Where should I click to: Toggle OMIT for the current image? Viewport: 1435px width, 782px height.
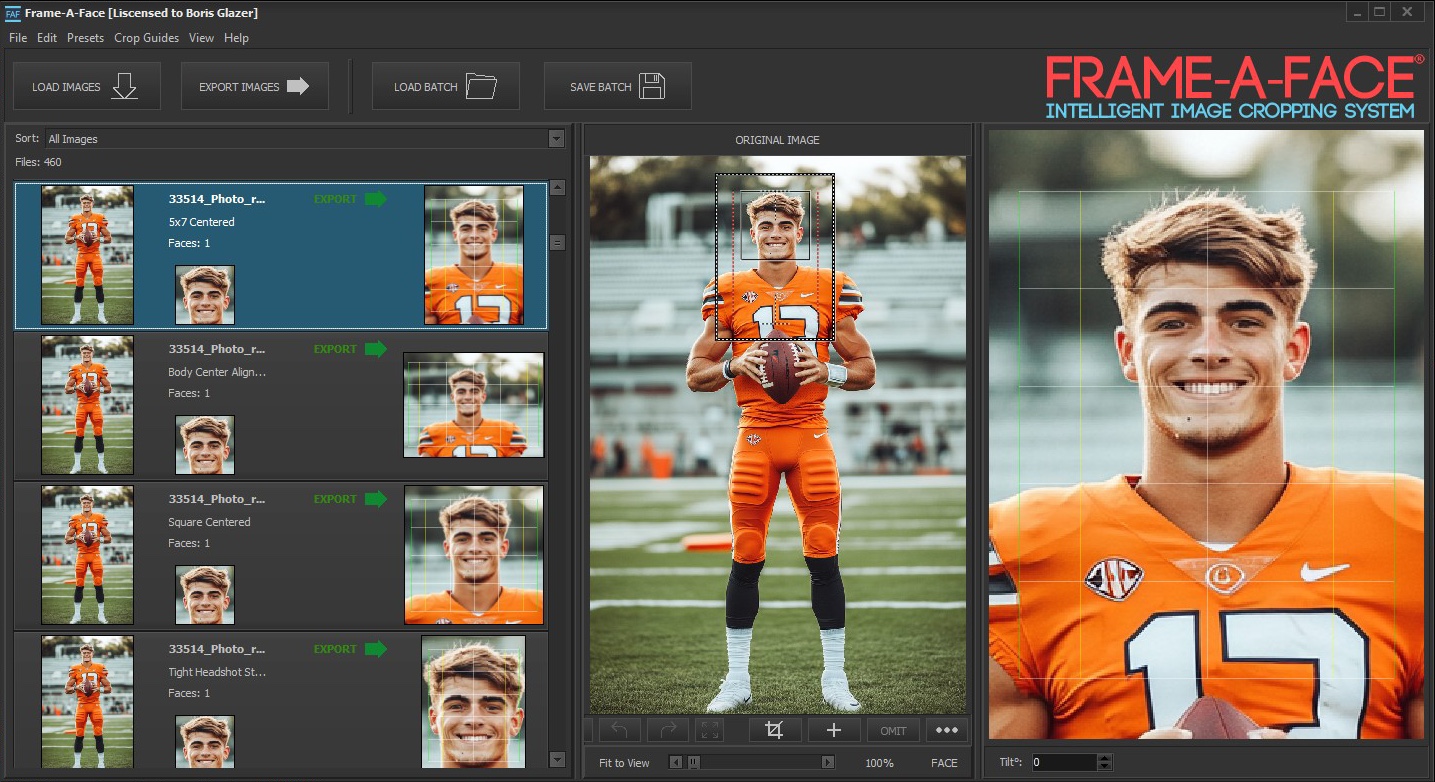[x=893, y=730]
